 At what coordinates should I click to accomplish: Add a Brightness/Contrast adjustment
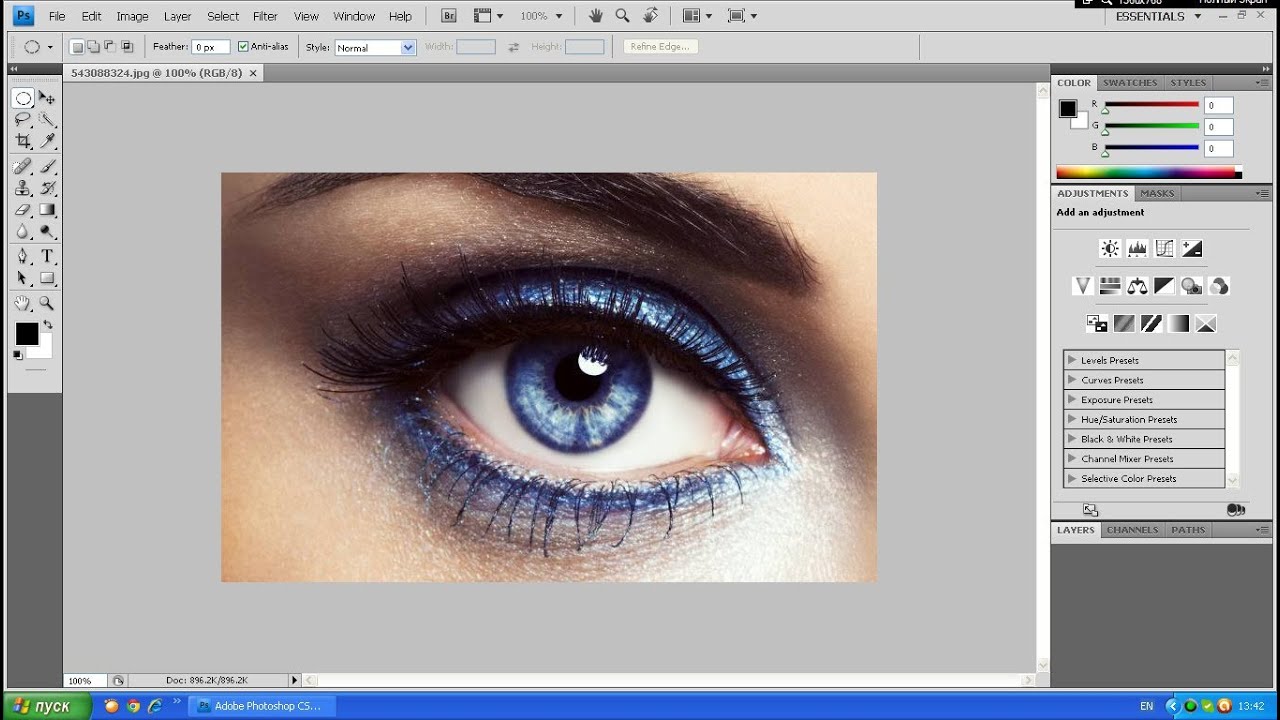point(1110,249)
